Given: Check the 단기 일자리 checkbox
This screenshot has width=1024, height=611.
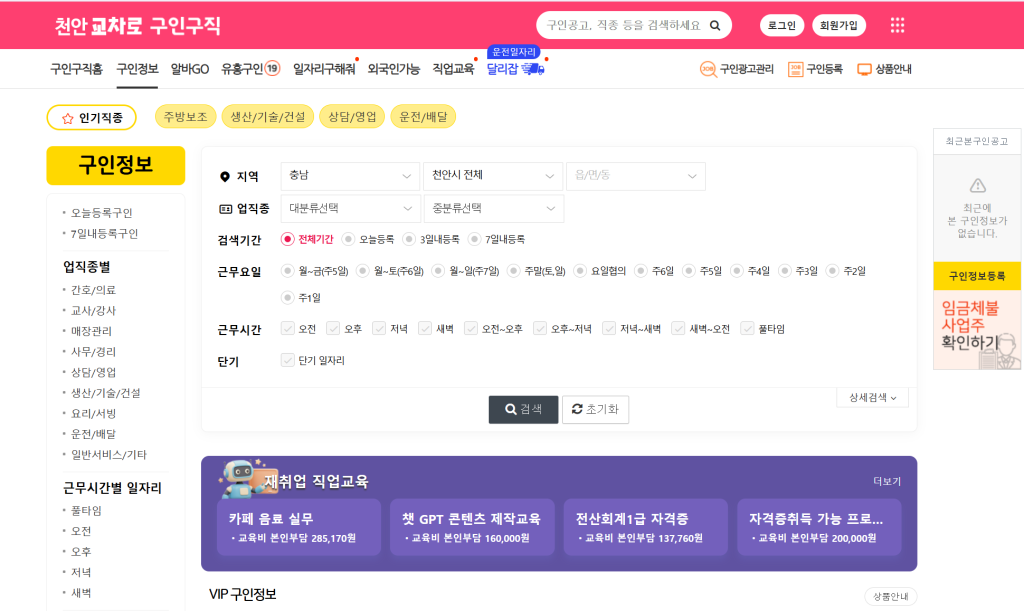Looking at the screenshot, I should tap(287, 360).
